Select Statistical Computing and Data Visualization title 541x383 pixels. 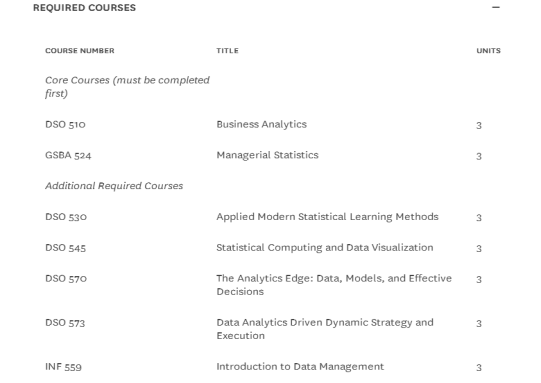[x=325, y=247]
